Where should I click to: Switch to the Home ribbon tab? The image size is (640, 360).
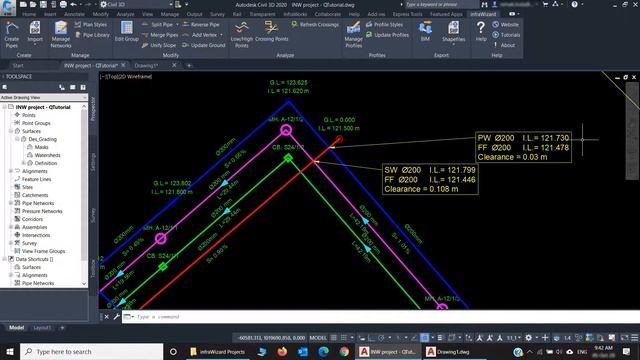coord(29,14)
